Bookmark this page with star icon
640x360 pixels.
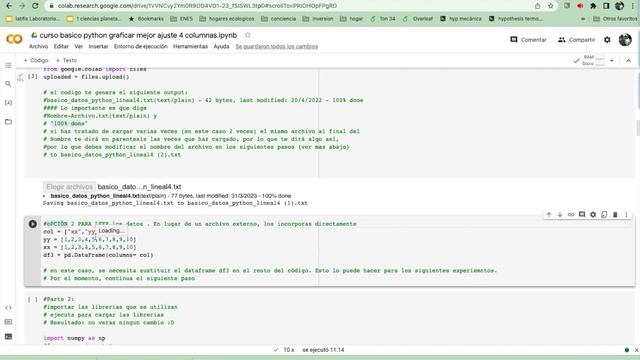click(551, 6)
